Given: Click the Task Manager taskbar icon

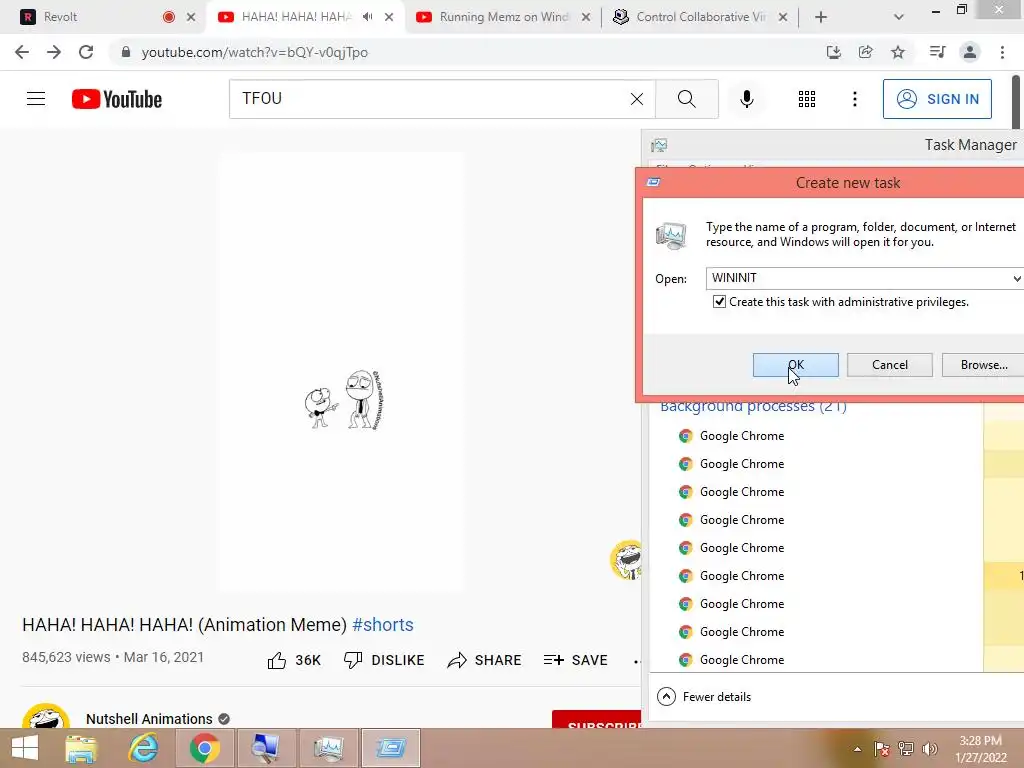Looking at the screenshot, I should click(x=328, y=748).
